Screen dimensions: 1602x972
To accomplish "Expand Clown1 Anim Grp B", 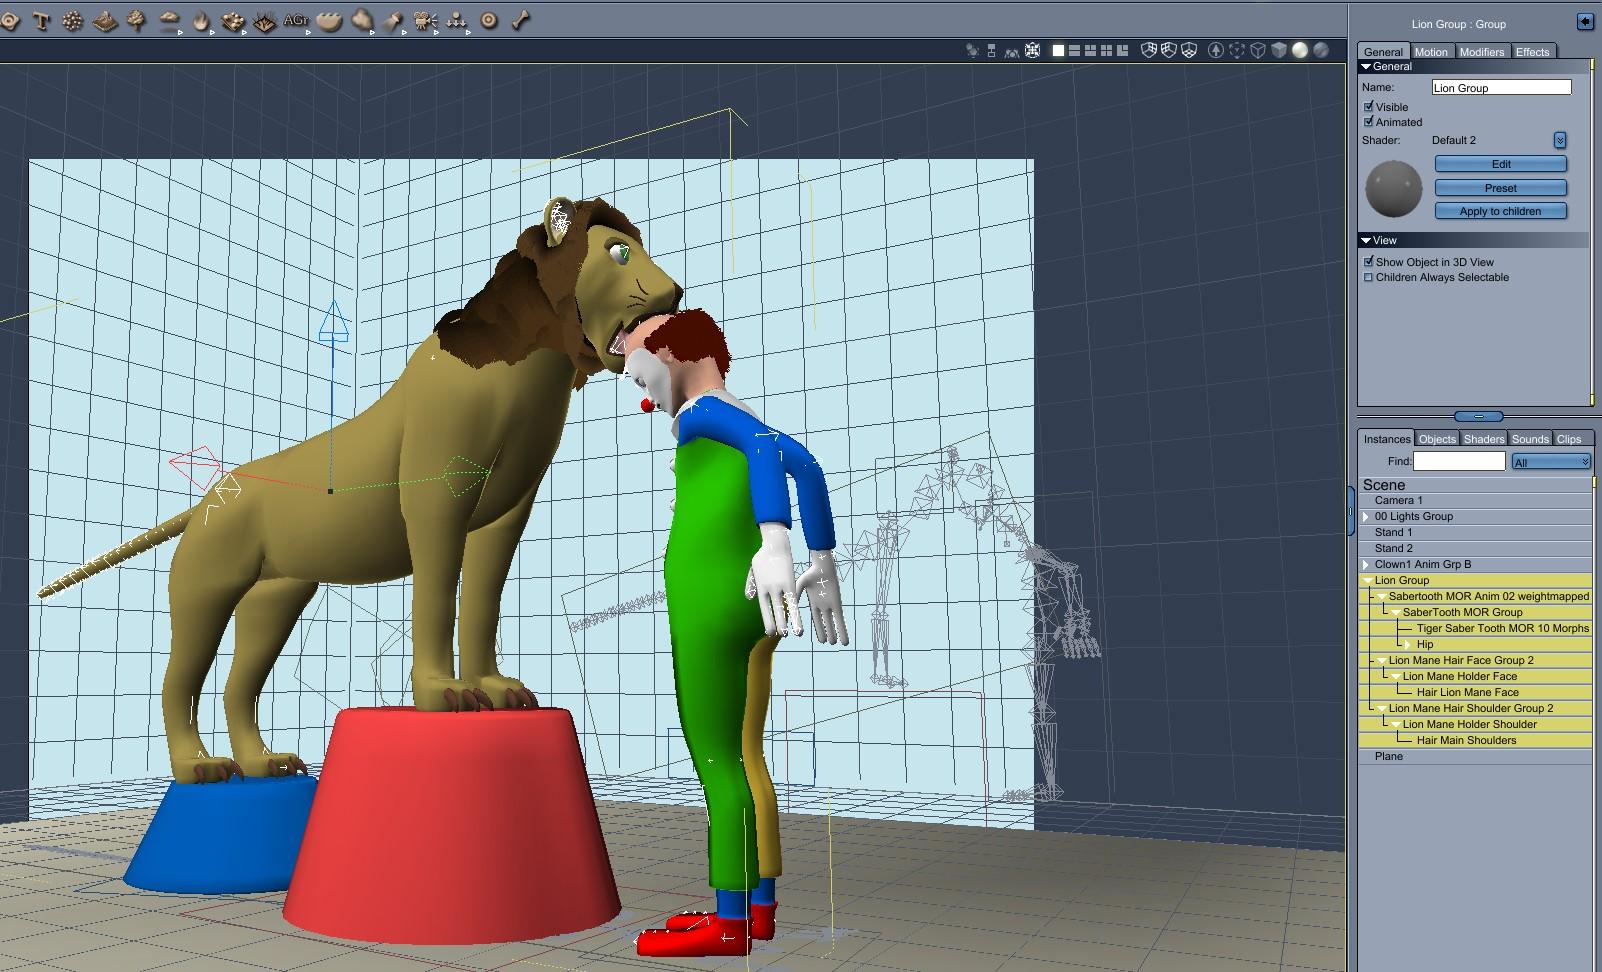I will [1366, 565].
